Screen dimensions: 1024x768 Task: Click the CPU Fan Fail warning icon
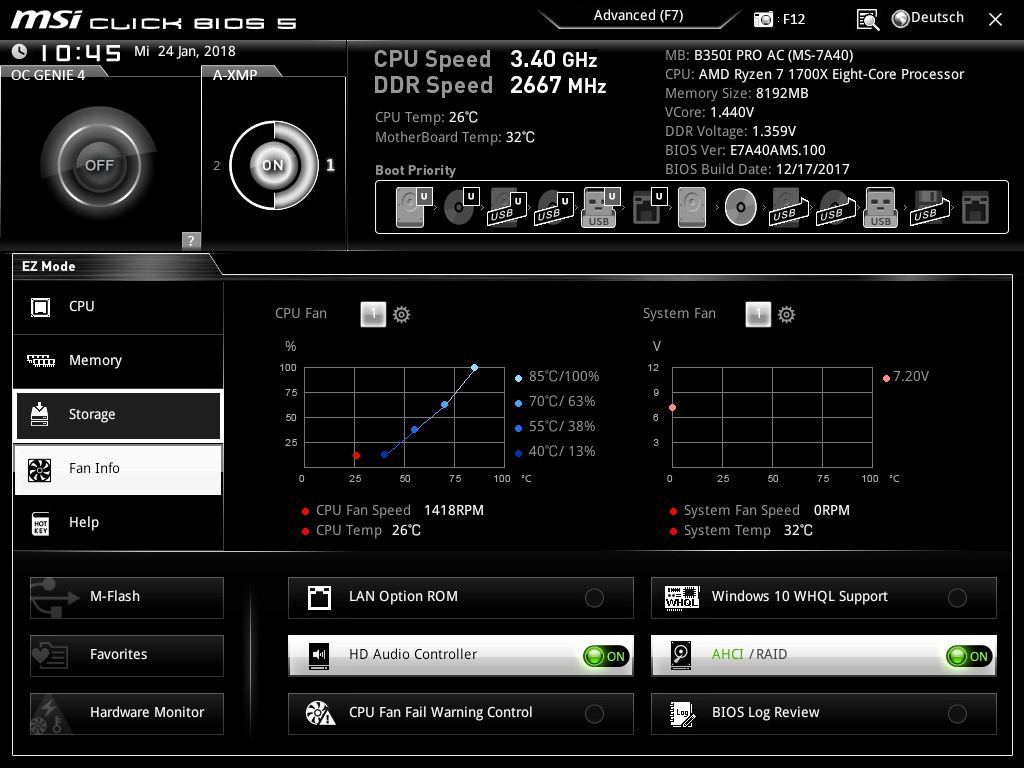(320, 713)
